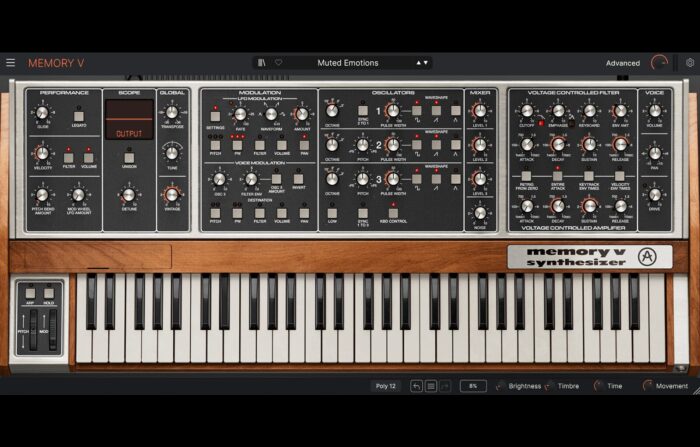Open the hamburger main menu
The image size is (700, 447).
11,63
